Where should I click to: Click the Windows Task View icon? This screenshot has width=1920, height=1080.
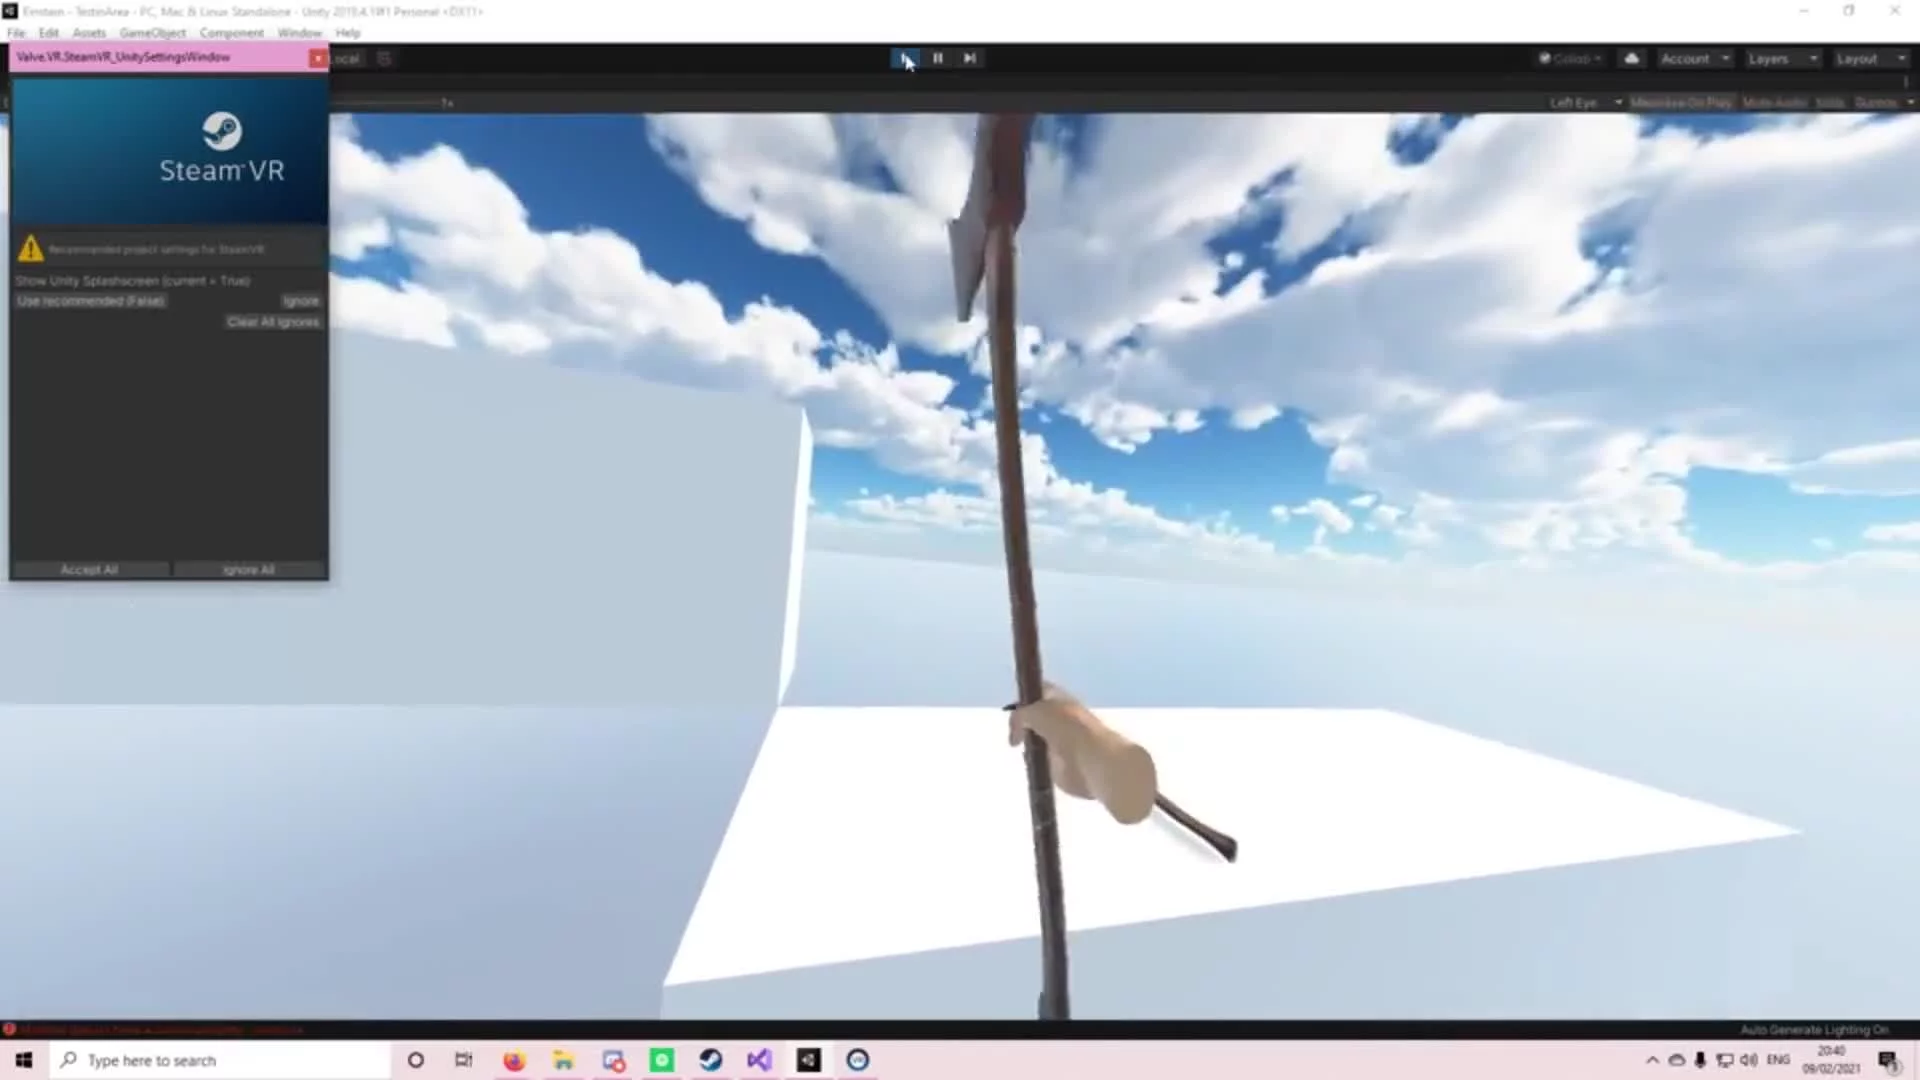[x=463, y=1060]
